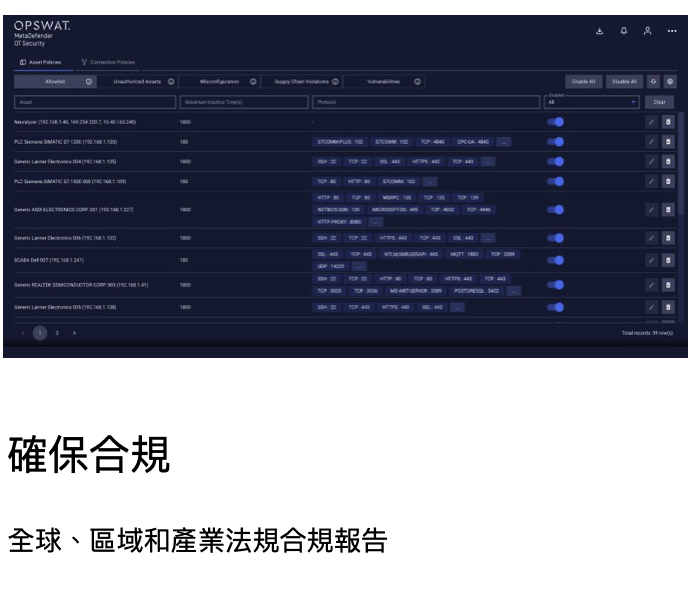Toggle the PLC Siemens SIMATIC S7-1500 008 switch
Viewport: 690px width, 600px height.
pos(555,181)
